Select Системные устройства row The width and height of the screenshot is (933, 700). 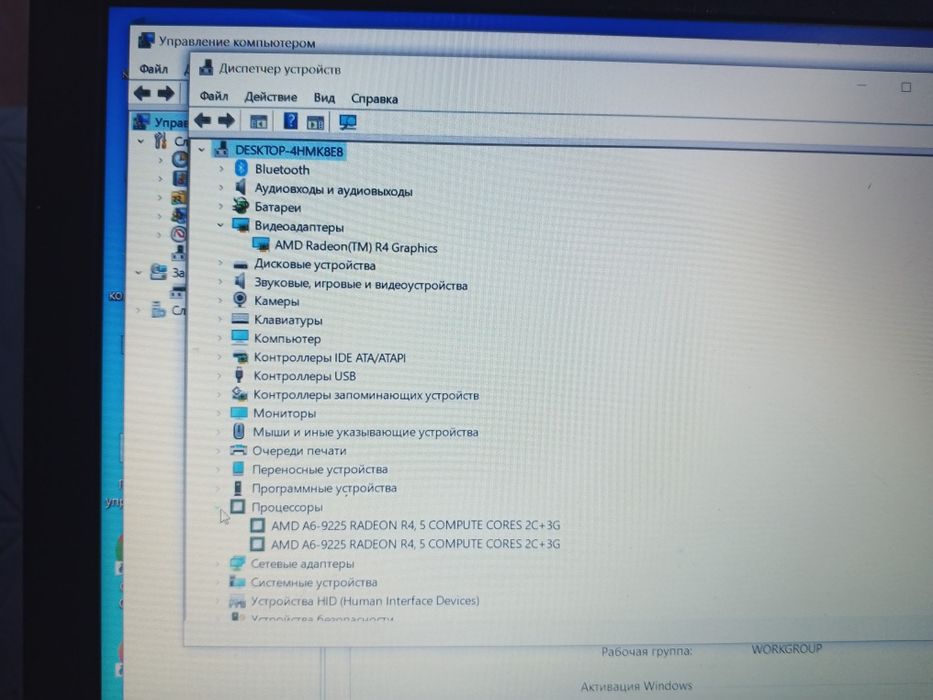tap(314, 582)
